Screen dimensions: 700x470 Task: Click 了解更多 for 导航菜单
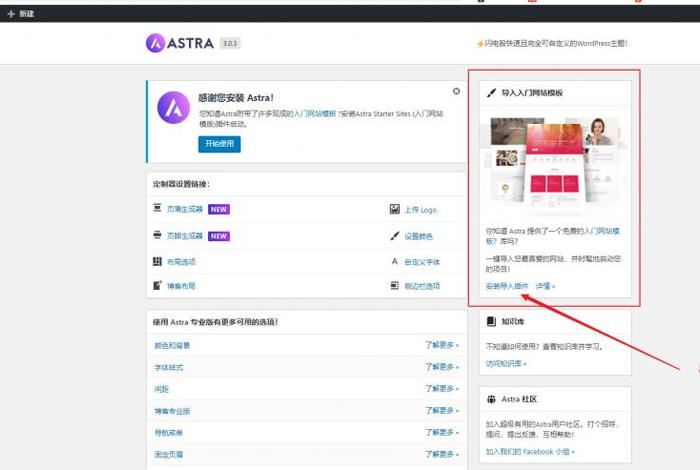click(442, 433)
